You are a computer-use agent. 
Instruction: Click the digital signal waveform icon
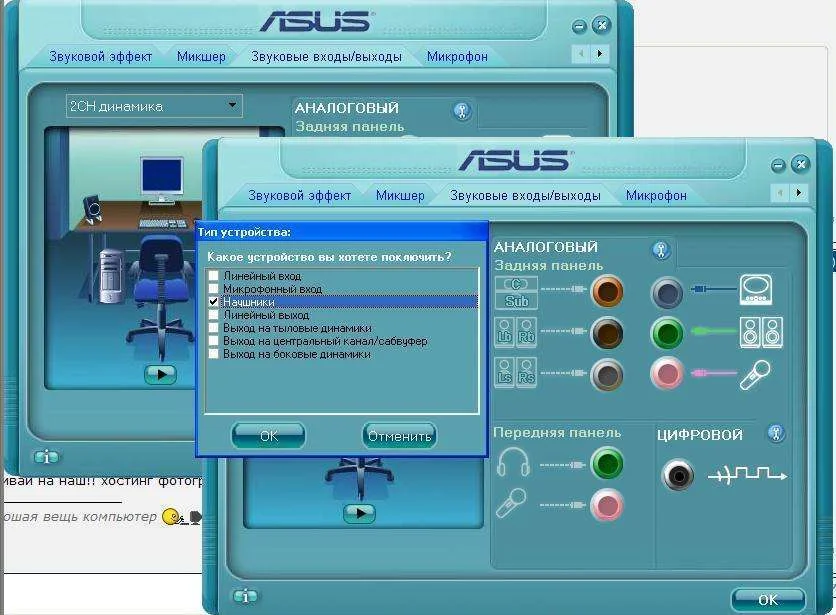tap(747, 474)
